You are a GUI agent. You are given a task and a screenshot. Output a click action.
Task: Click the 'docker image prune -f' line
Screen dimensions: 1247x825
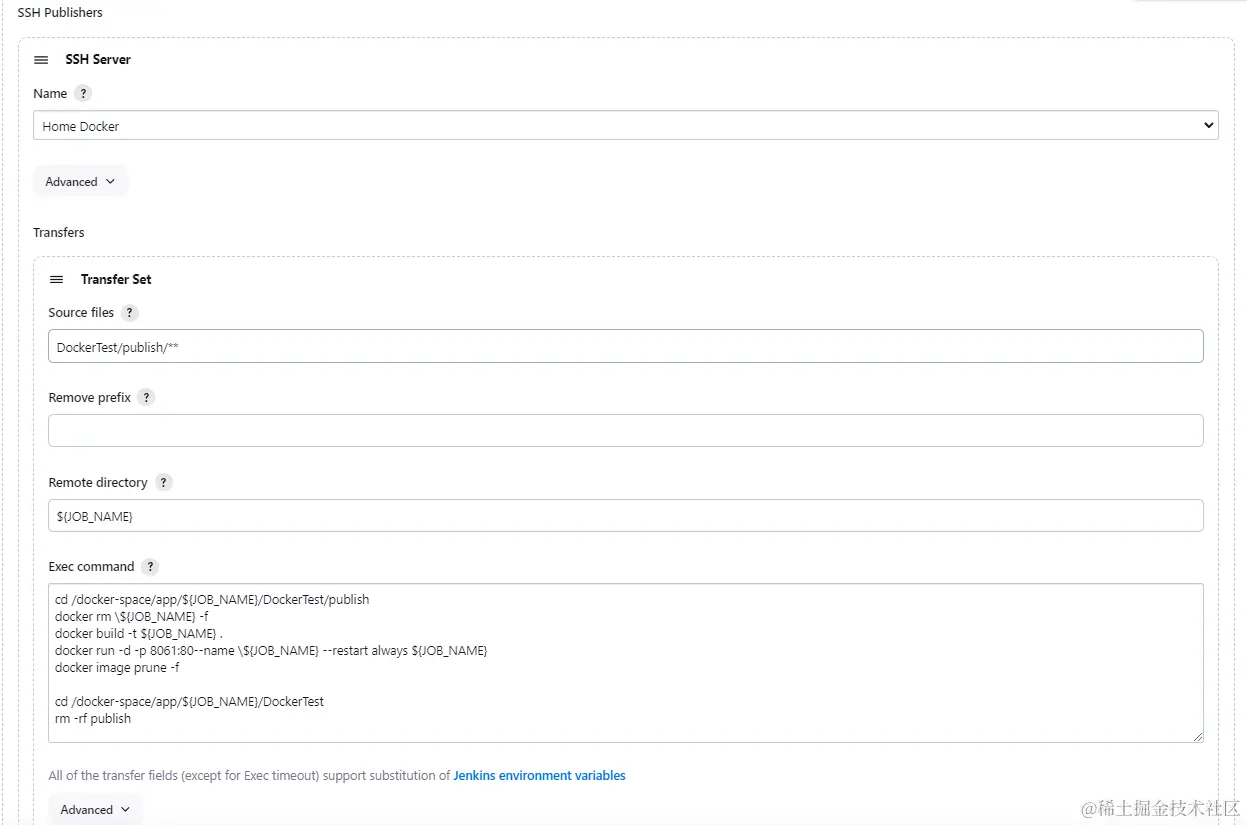pyautogui.click(x=117, y=667)
